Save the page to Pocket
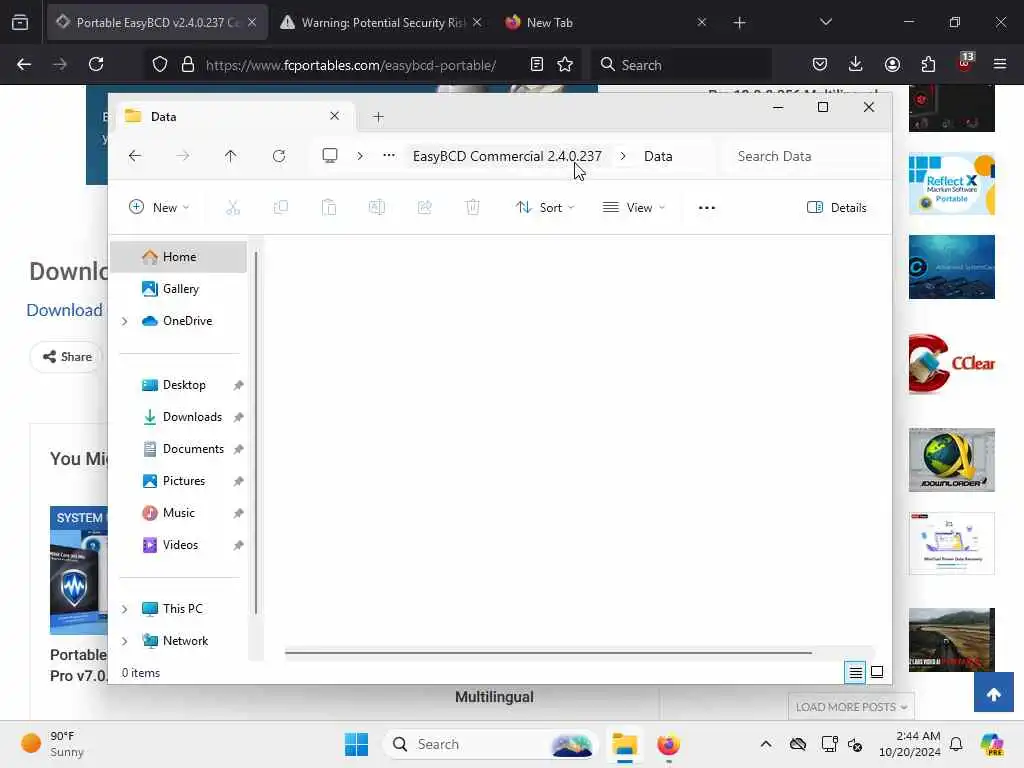The image size is (1024, 768). click(x=820, y=64)
